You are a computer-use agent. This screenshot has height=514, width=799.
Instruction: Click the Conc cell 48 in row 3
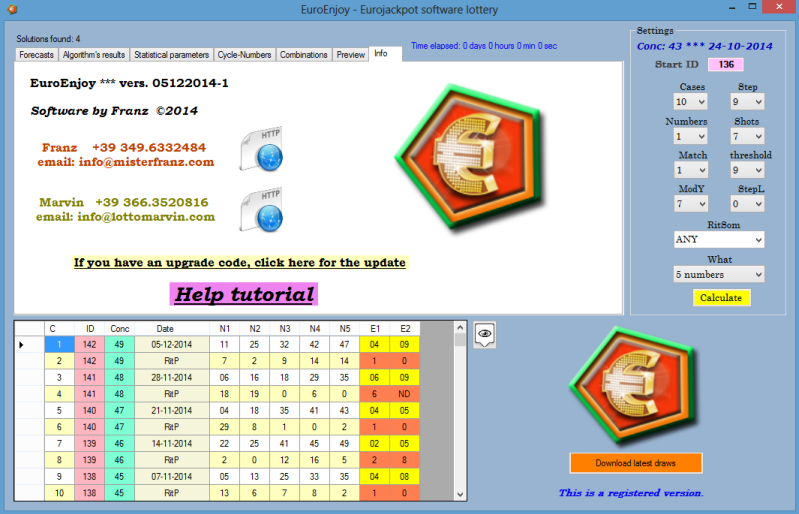(x=120, y=377)
